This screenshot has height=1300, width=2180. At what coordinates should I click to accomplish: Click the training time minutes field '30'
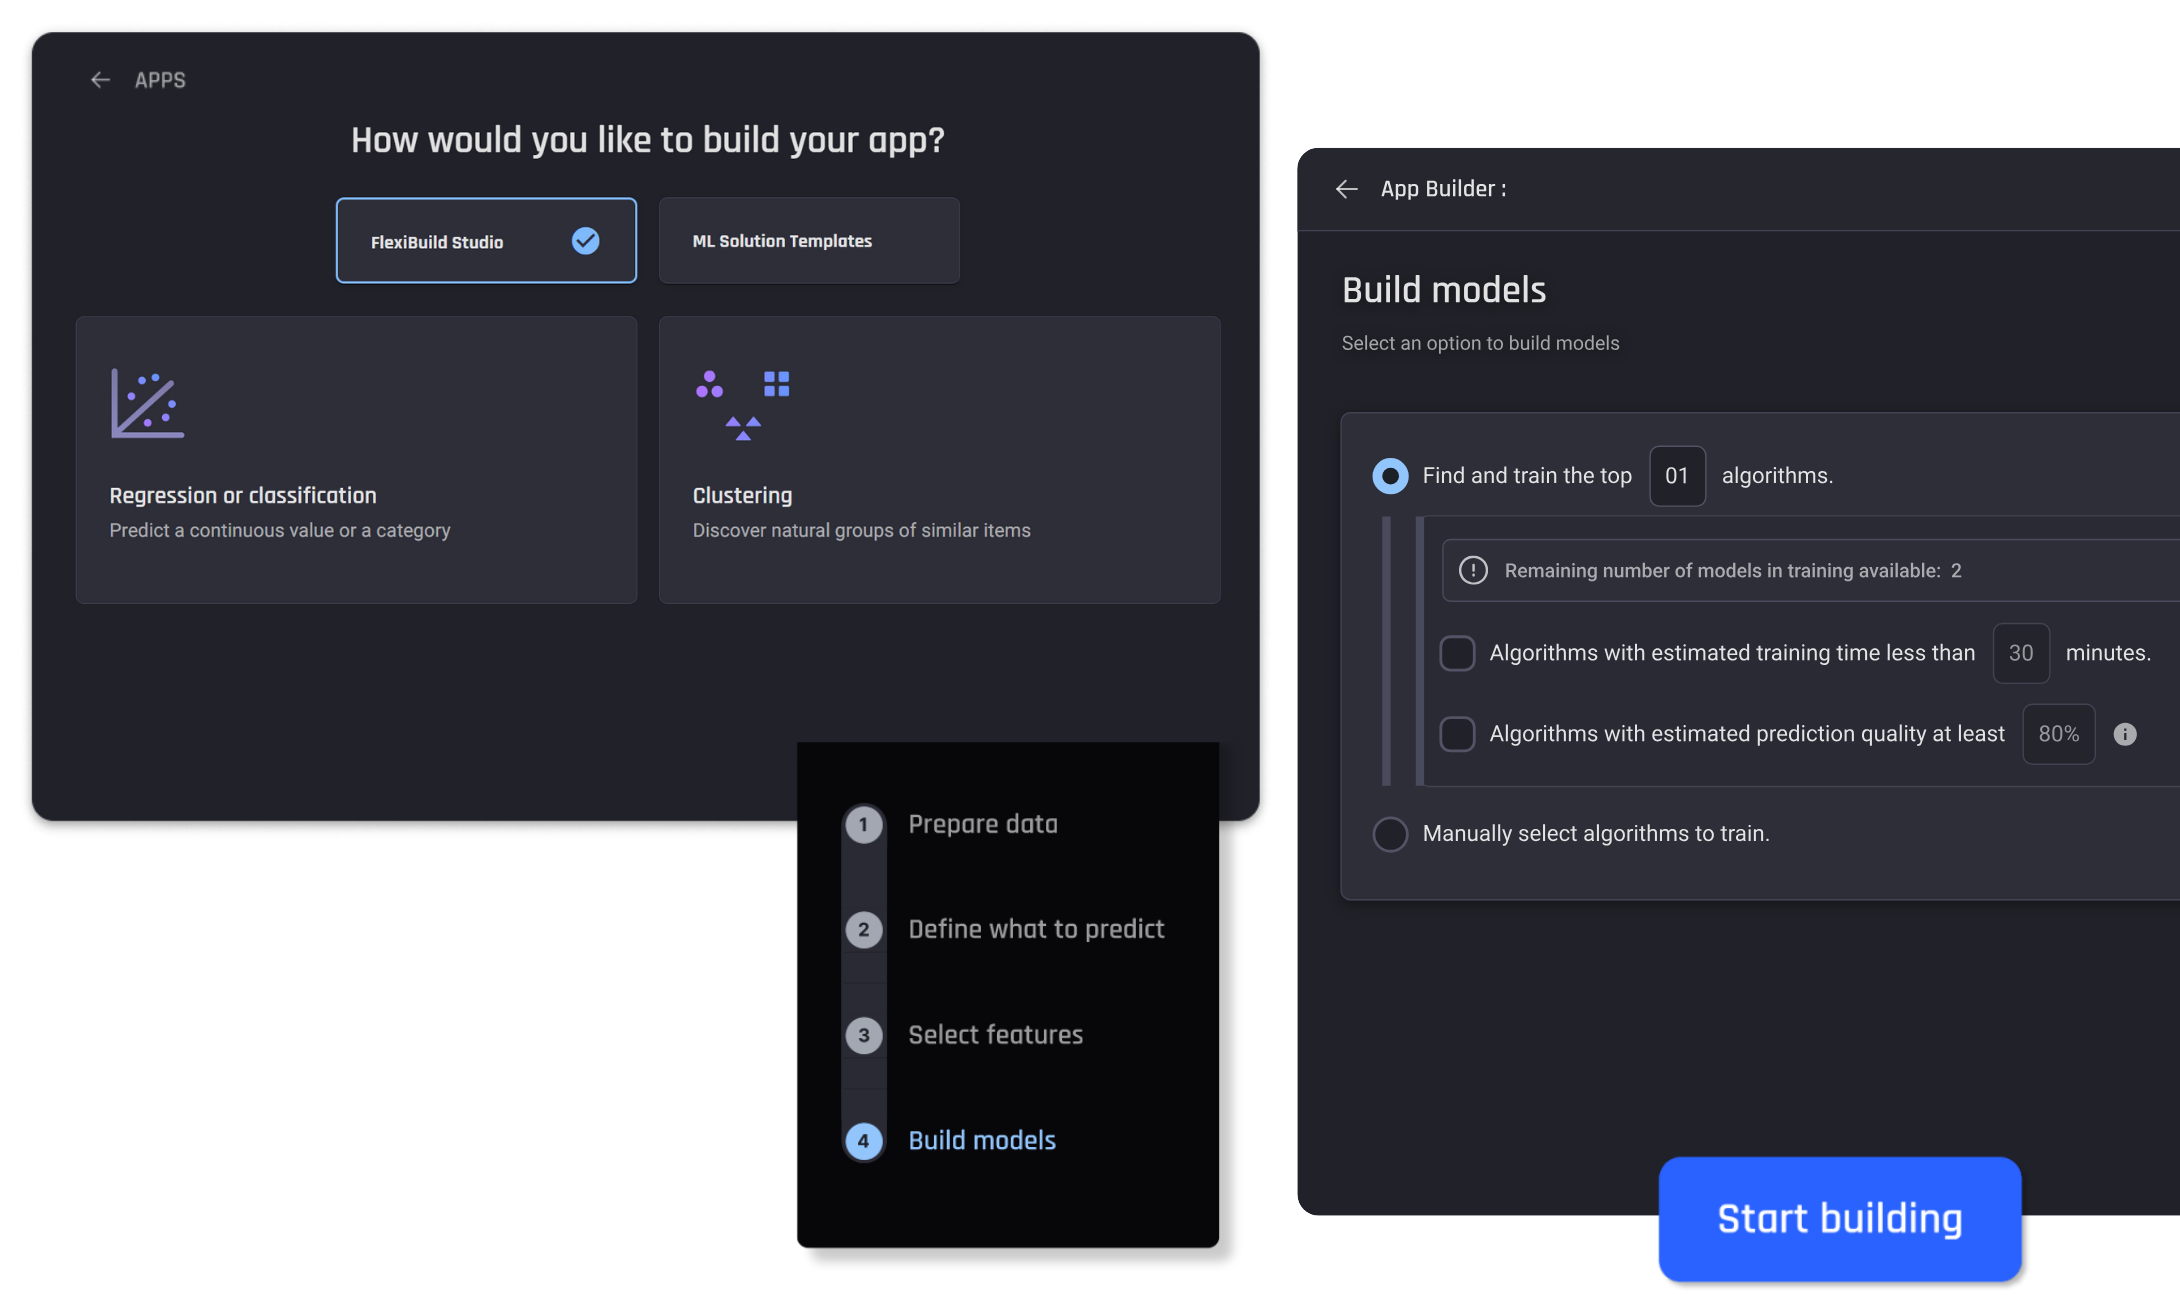[2021, 653]
